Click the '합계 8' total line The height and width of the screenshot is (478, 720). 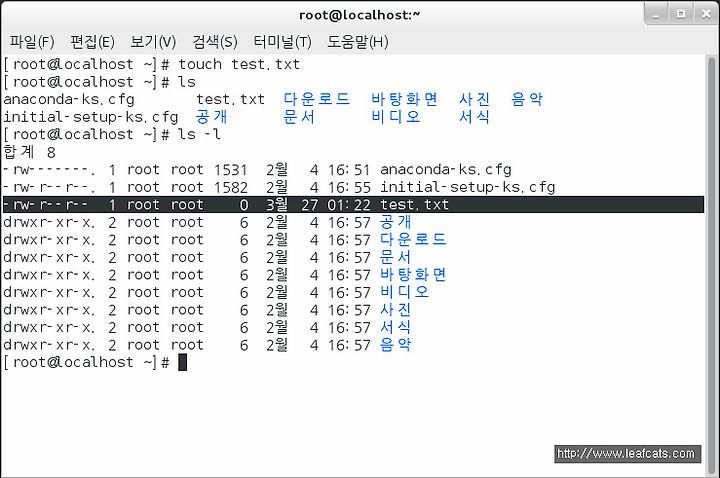[x=29, y=152]
